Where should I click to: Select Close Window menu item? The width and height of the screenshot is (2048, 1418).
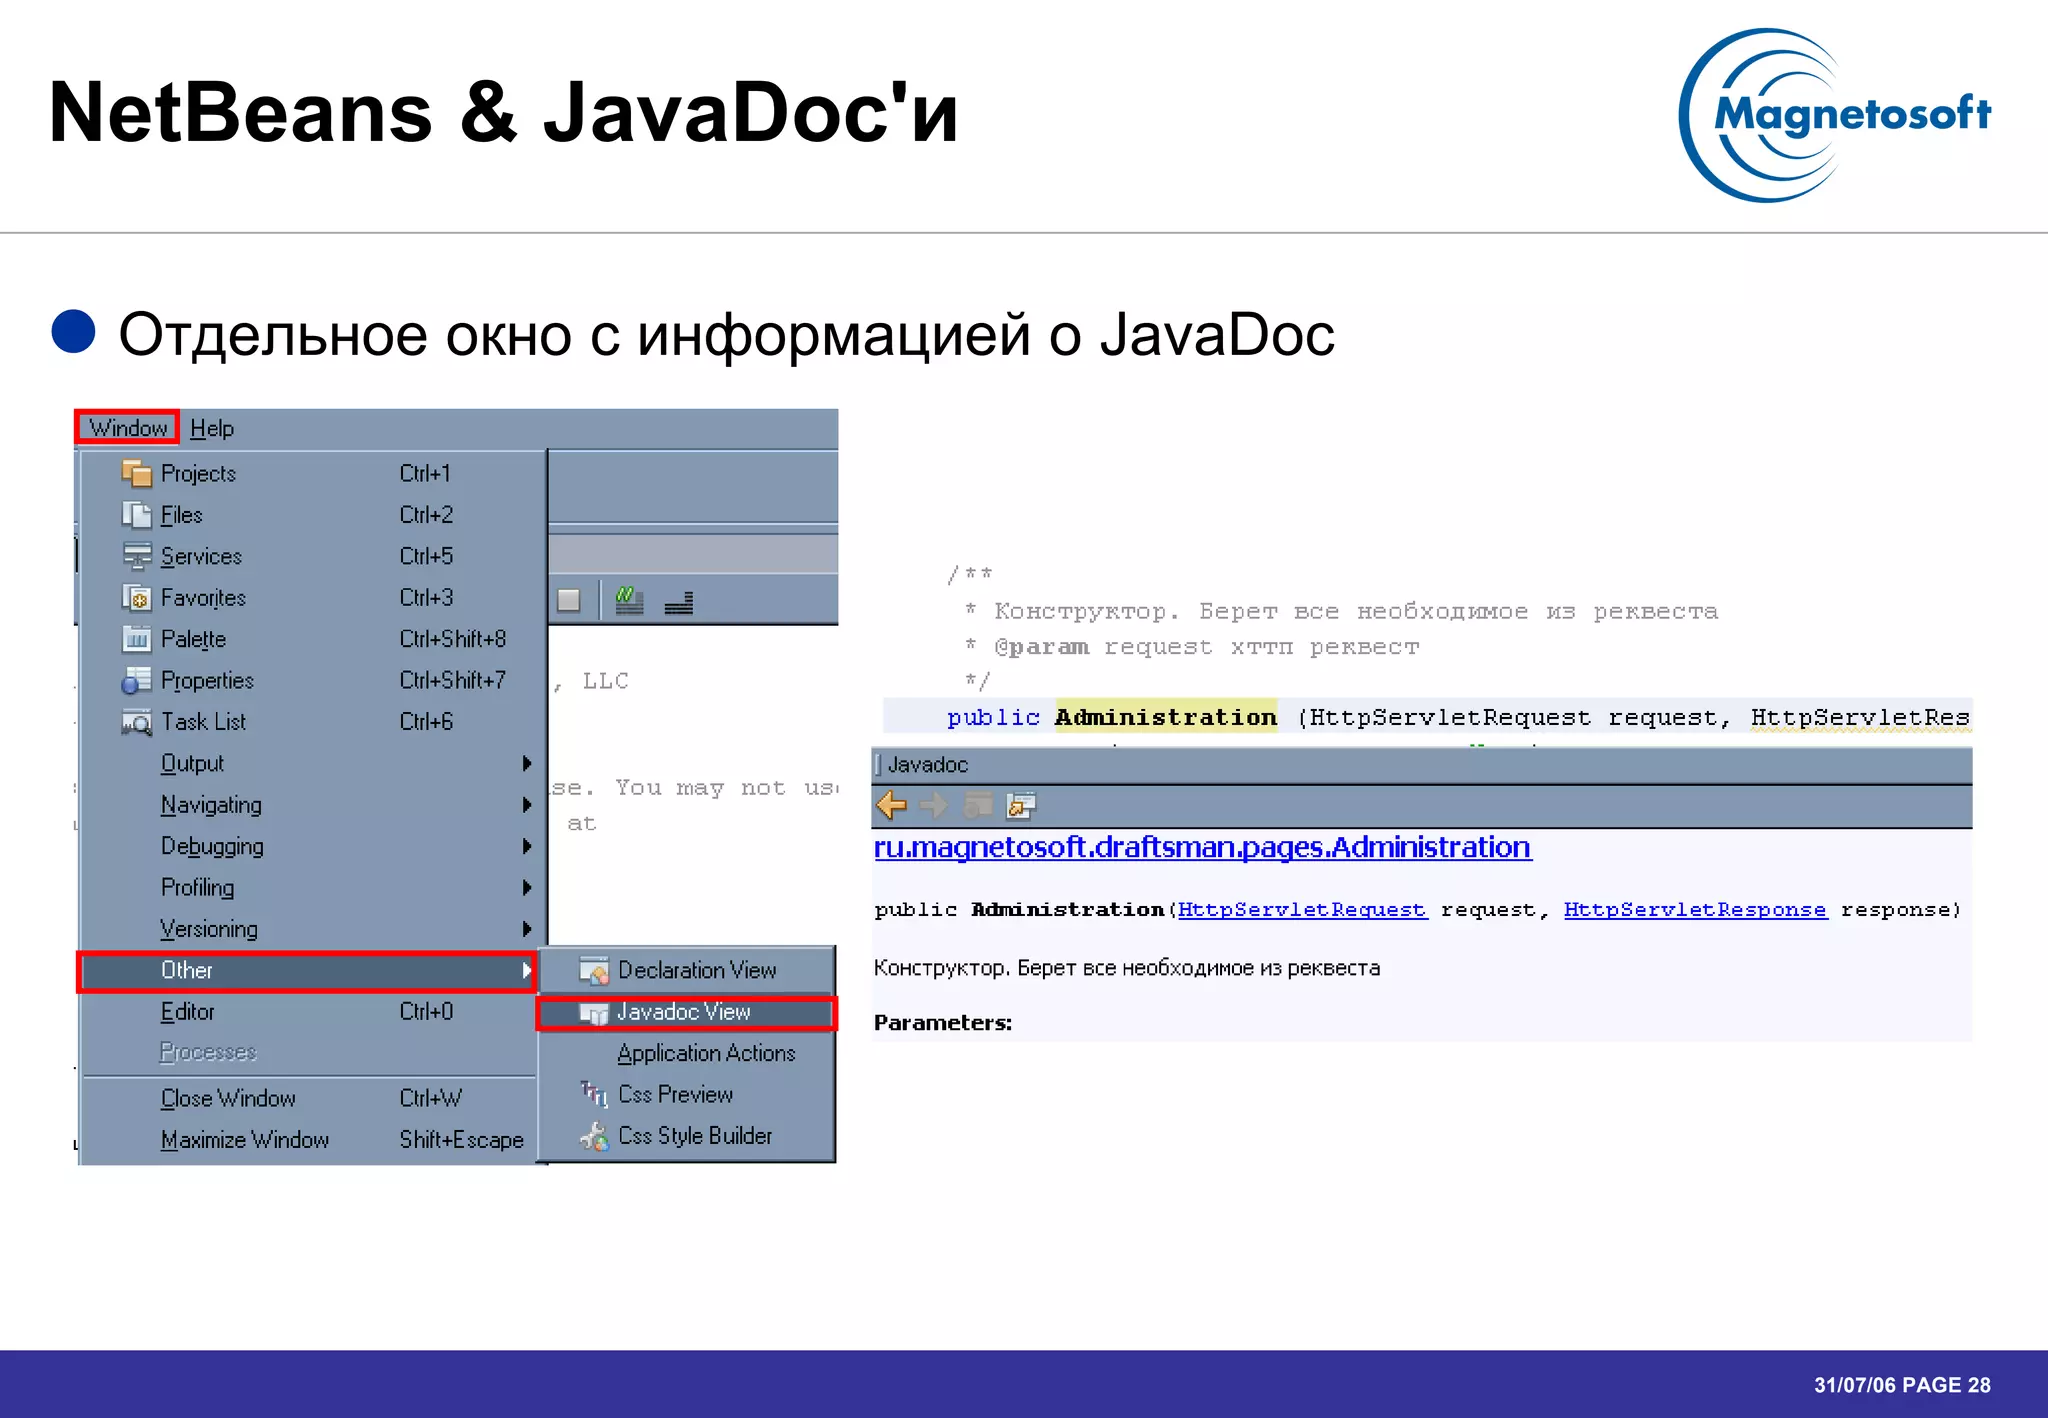point(308,1098)
